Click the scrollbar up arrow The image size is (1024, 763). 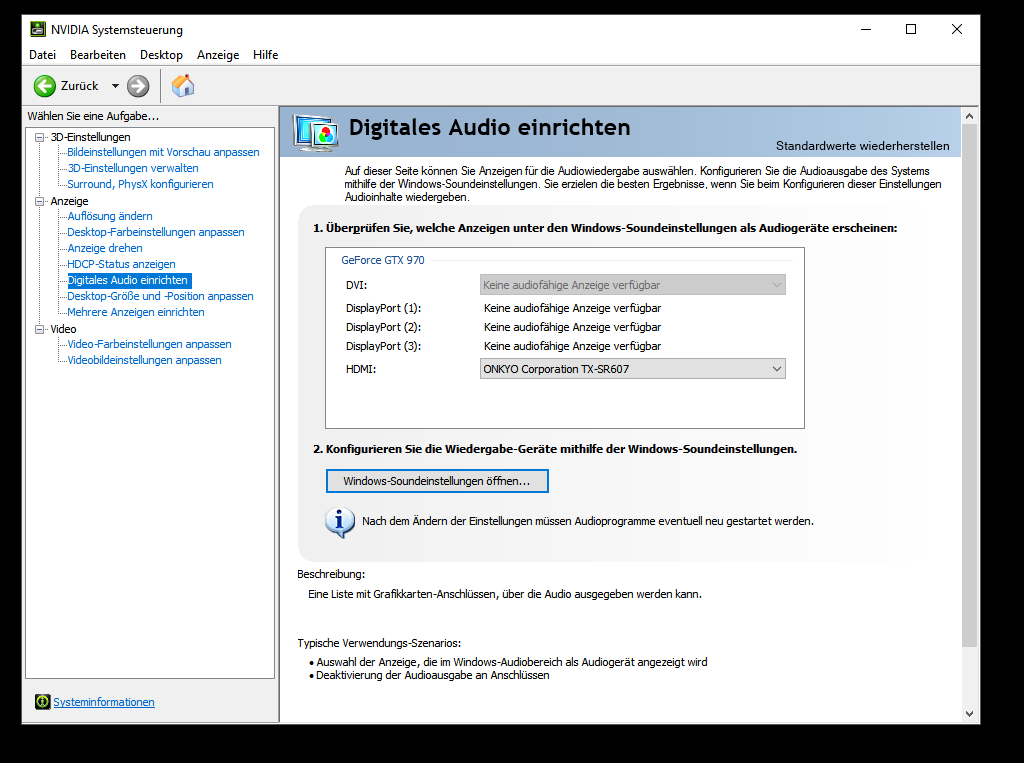969,116
